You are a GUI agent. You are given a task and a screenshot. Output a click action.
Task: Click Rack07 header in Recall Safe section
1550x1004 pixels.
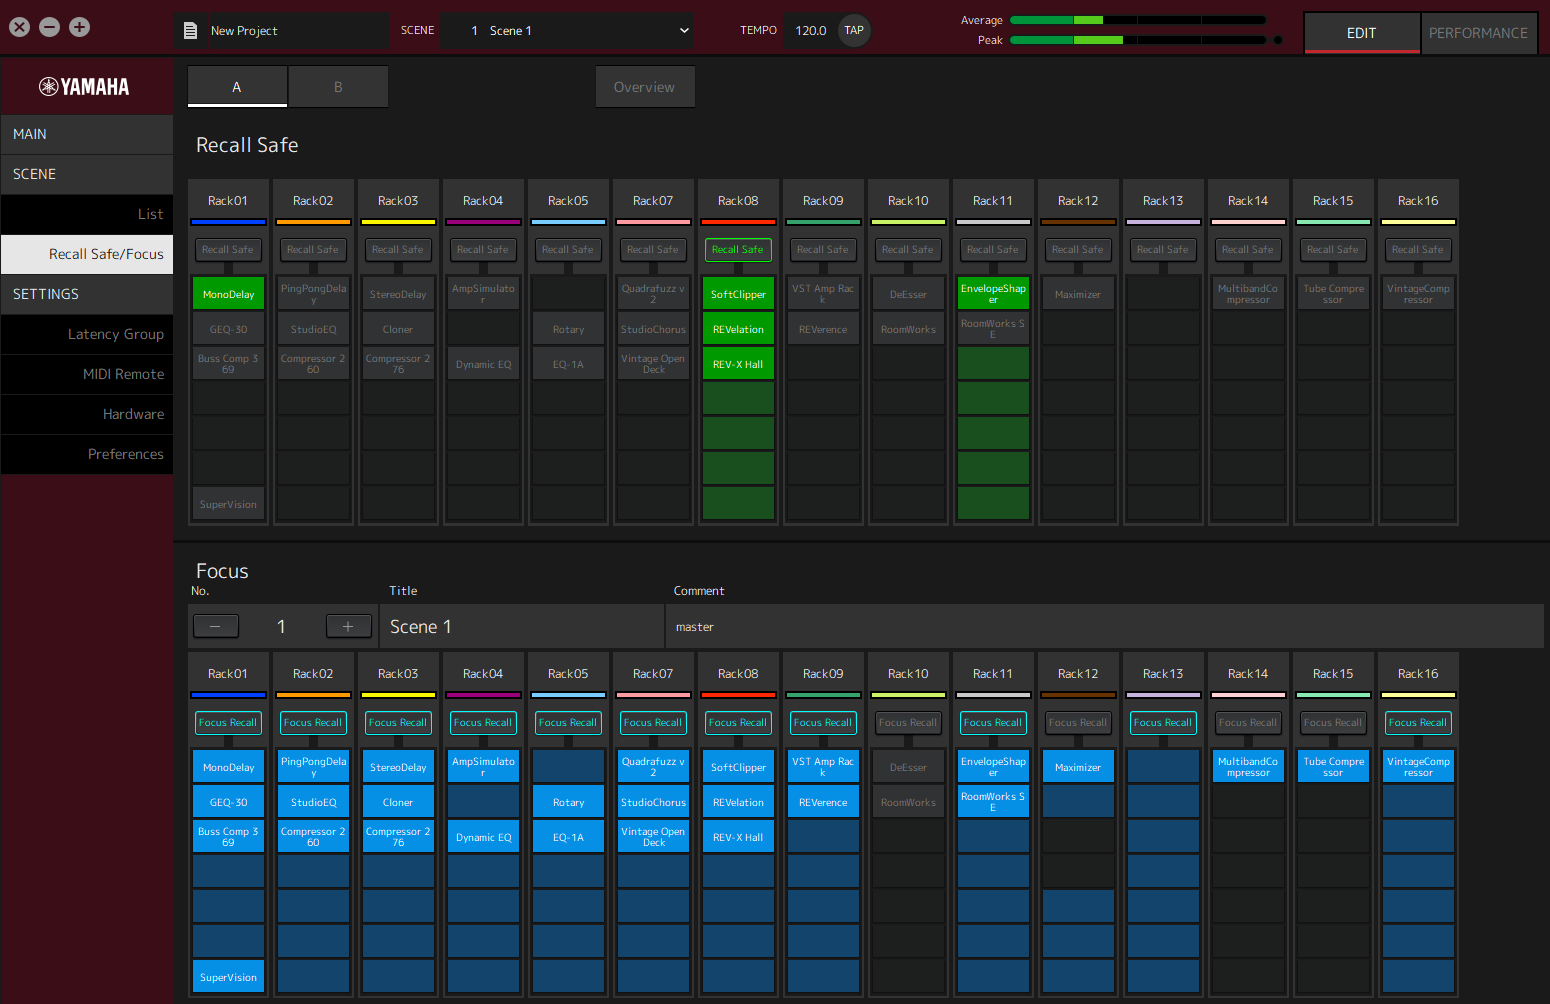pos(653,201)
